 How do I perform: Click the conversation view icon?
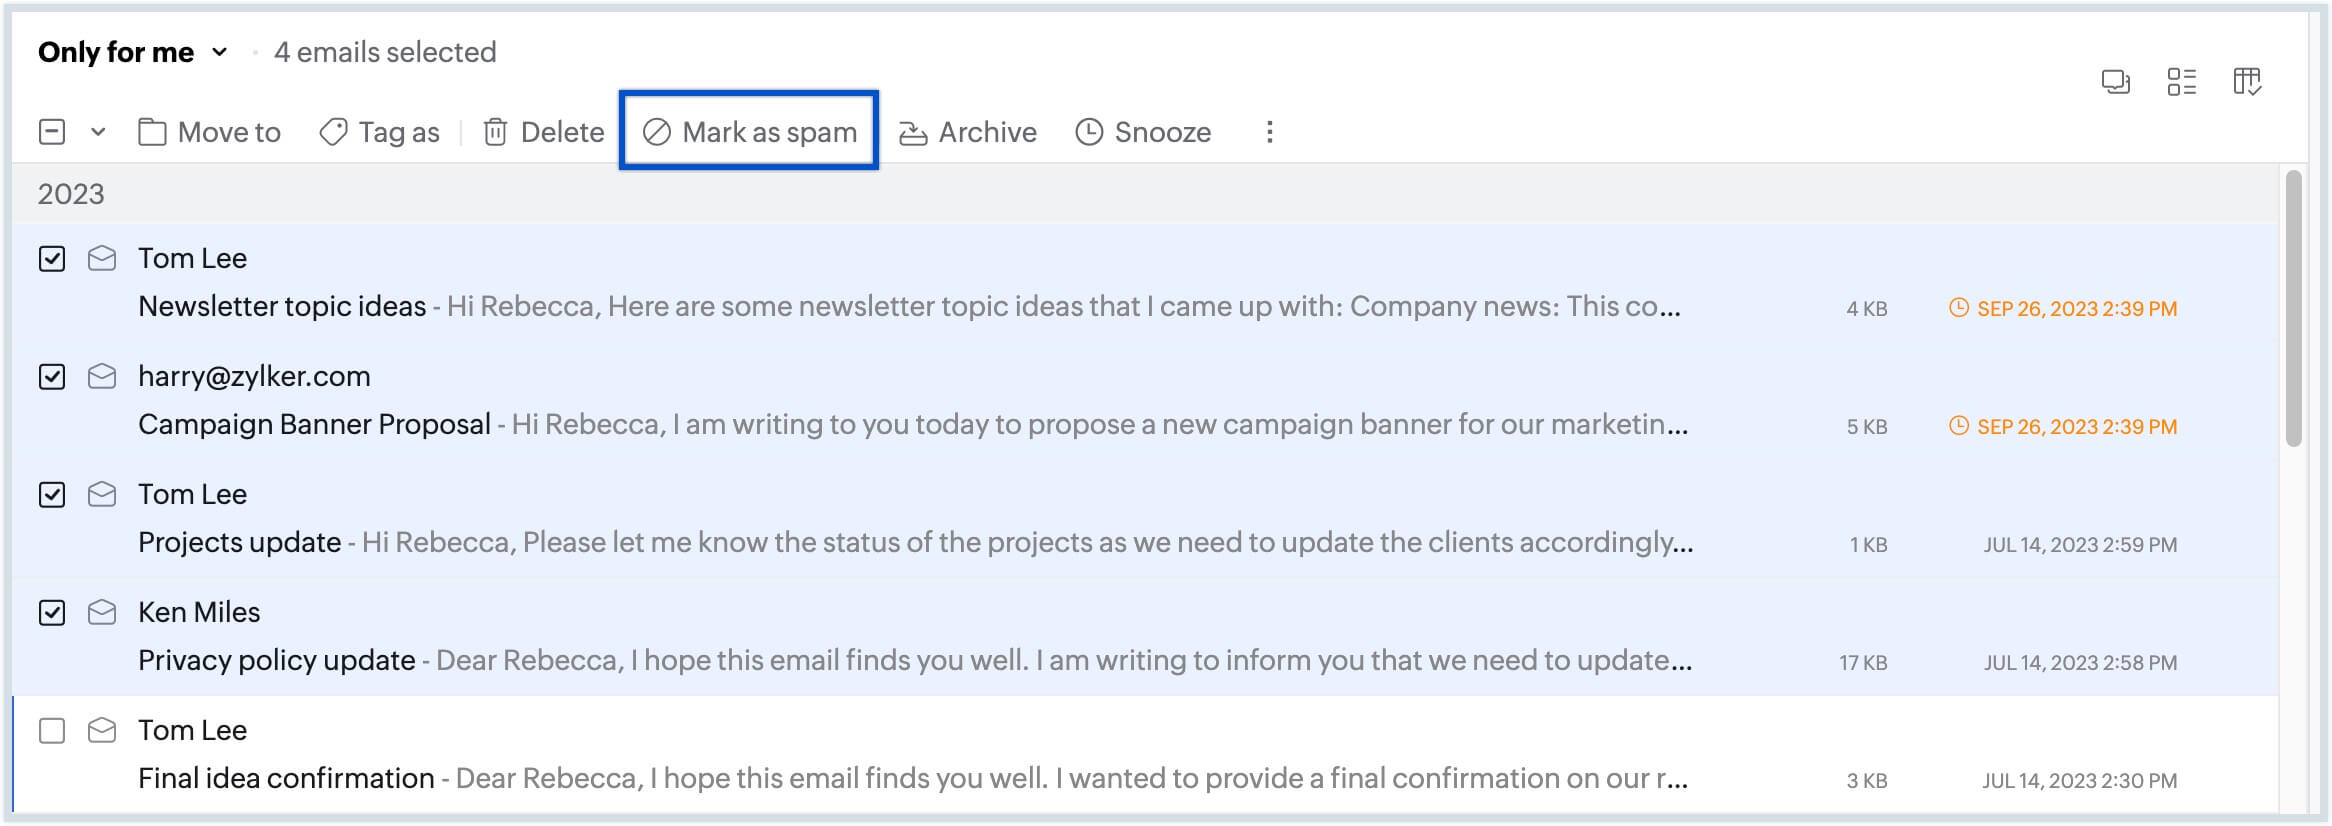(2115, 82)
